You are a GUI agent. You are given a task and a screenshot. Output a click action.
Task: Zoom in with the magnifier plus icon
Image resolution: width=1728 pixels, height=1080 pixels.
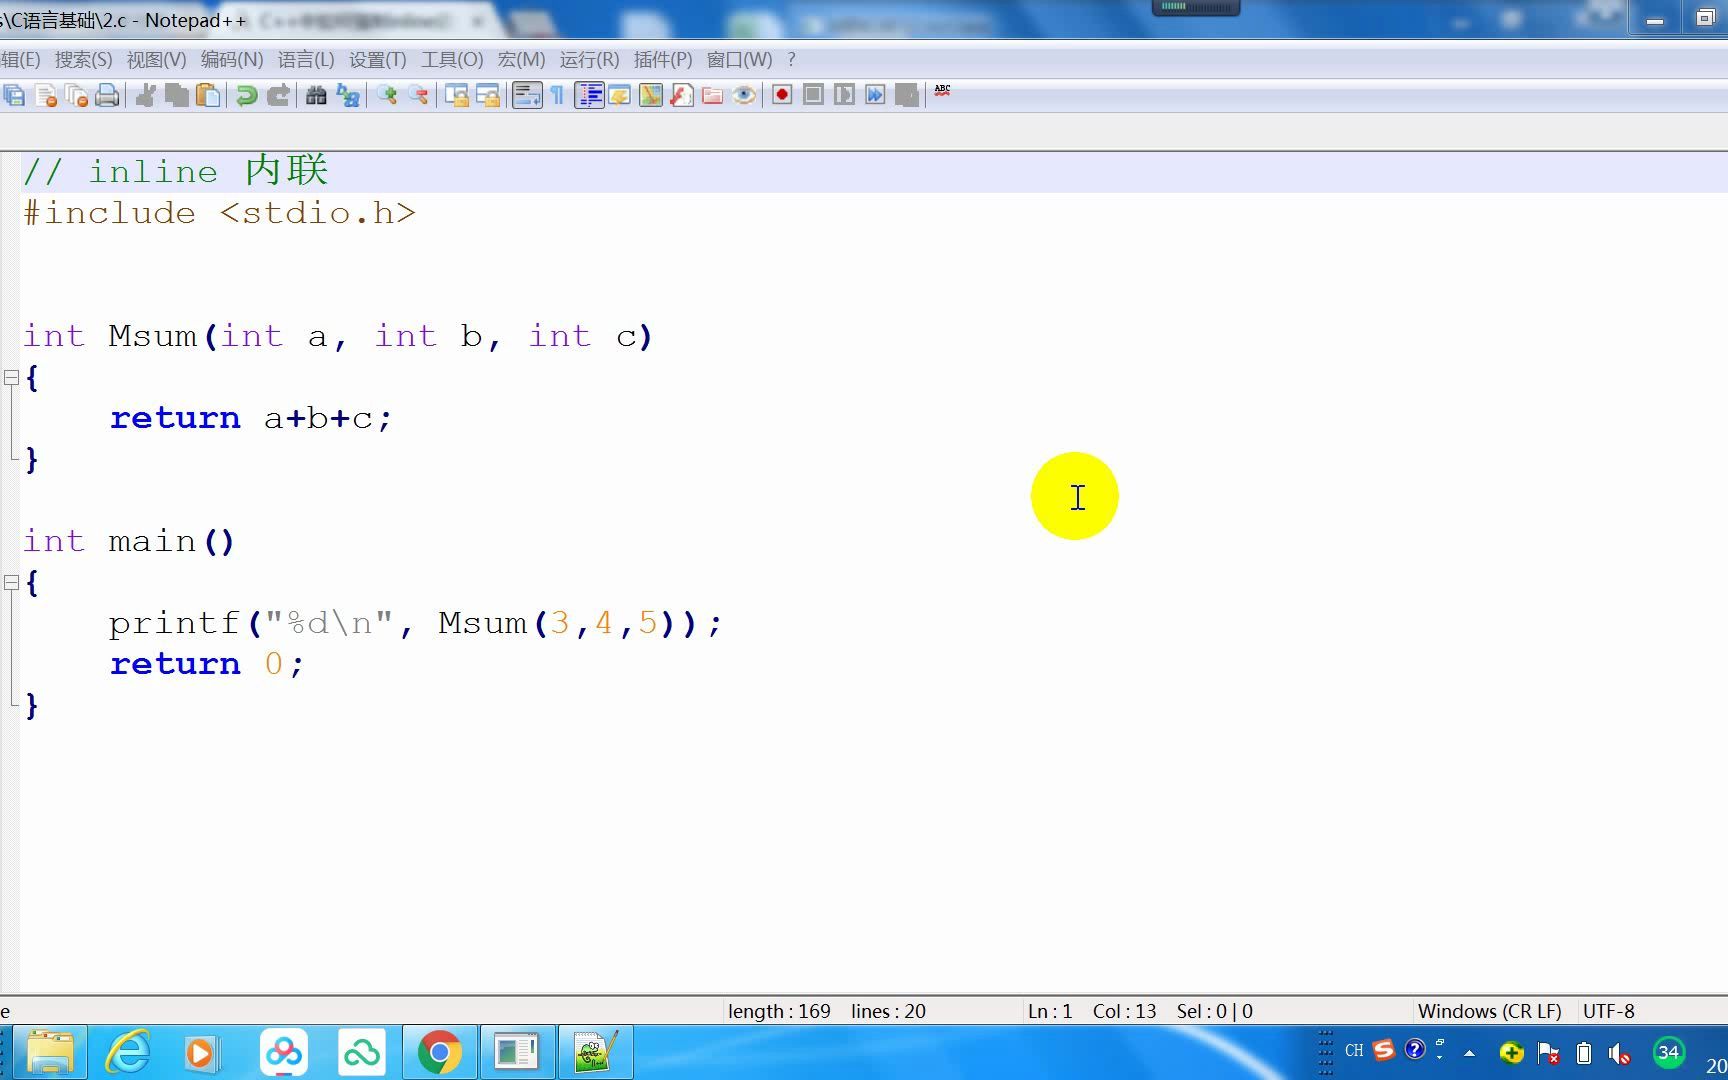point(387,95)
